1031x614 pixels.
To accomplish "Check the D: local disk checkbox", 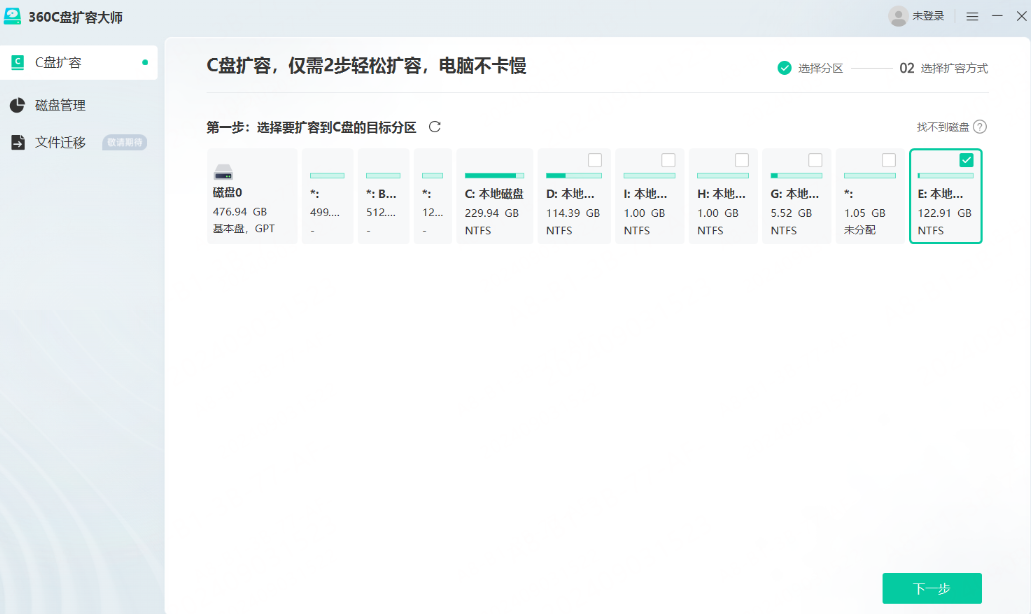I will [595, 160].
